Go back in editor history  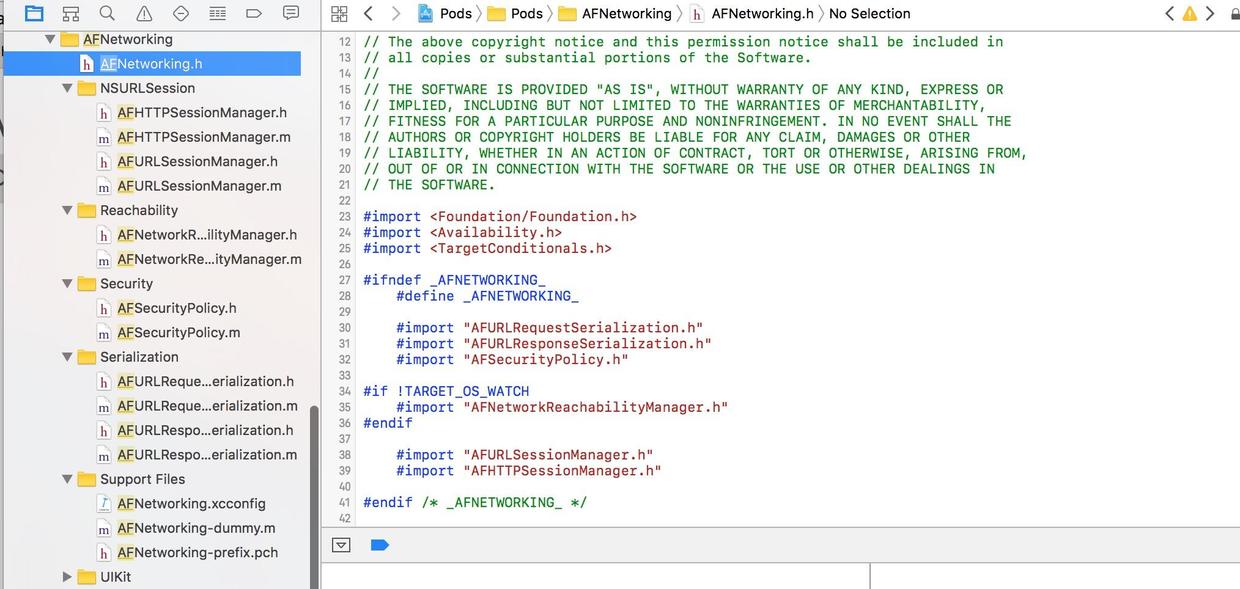(x=368, y=13)
